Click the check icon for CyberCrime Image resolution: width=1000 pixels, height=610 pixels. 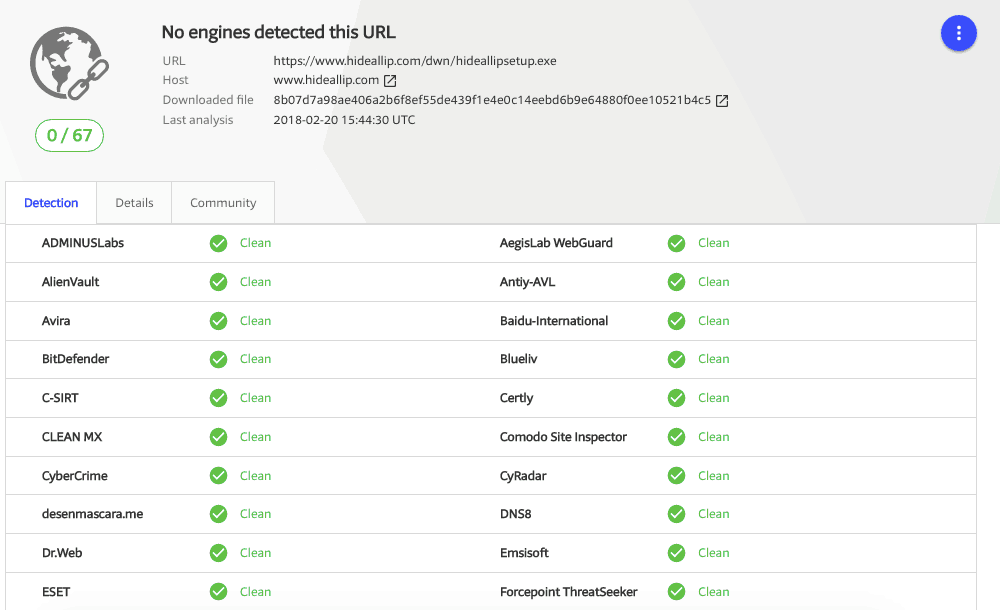pos(219,476)
